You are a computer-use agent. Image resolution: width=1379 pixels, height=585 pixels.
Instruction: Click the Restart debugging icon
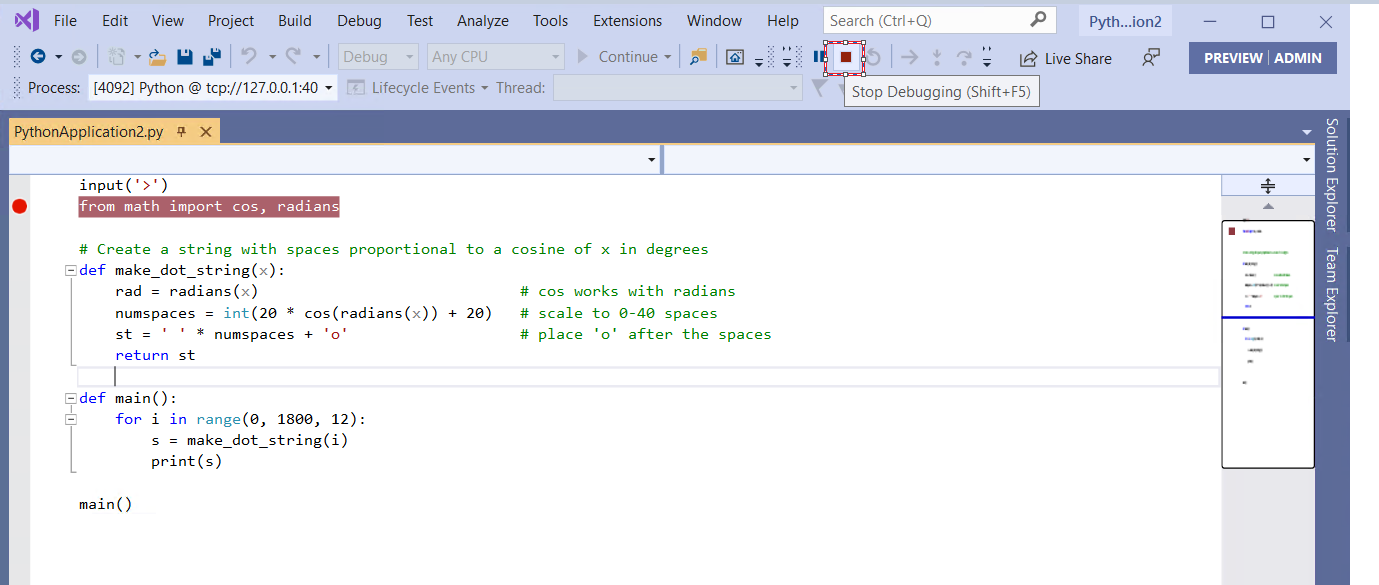[871, 57]
